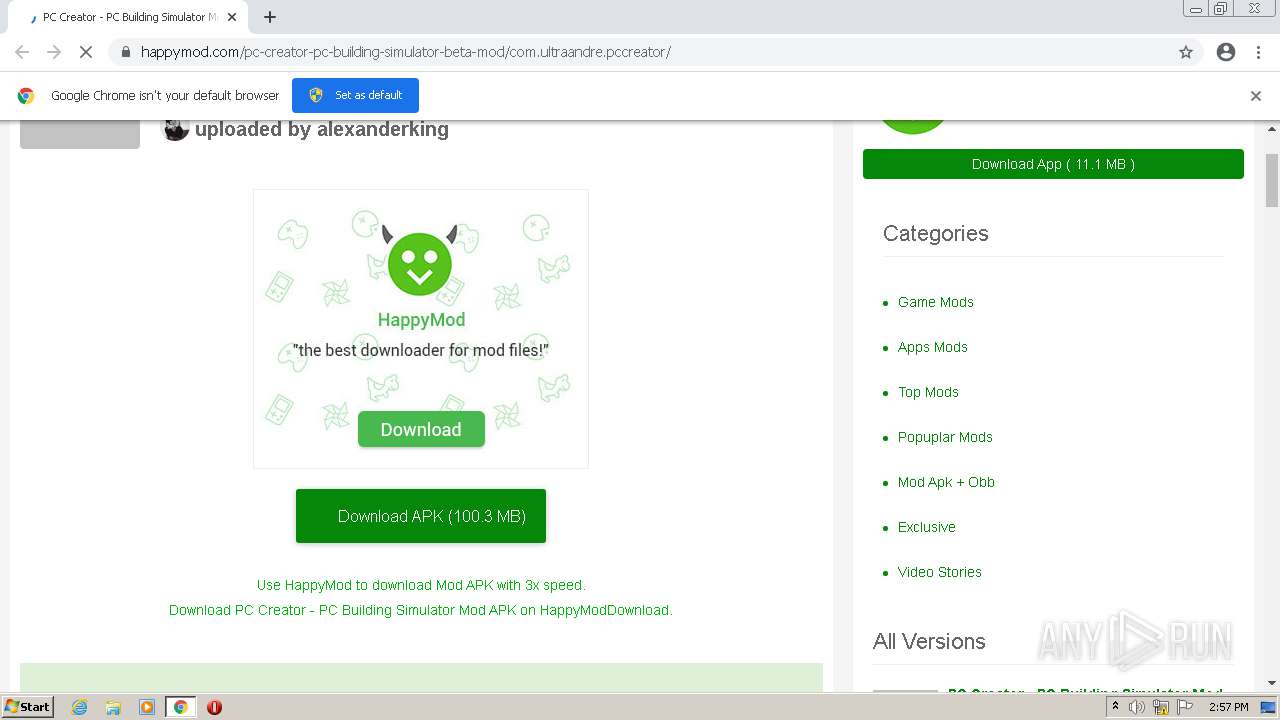
Task: Click the volume speaker tray icon
Action: pyautogui.click(x=1137, y=707)
